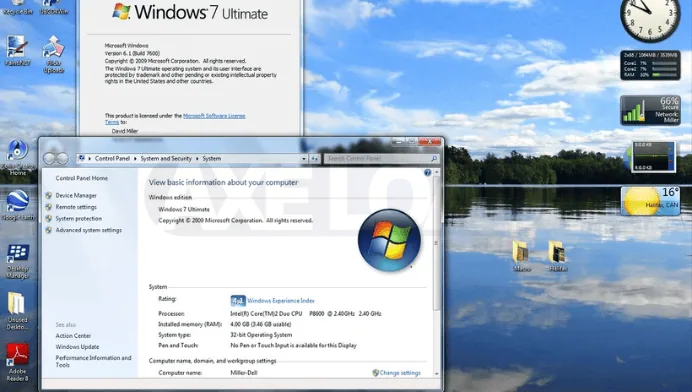This screenshot has height=392, width=692.
Task: Expand the arrow after System and Security breadcrumb
Action: click(197, 158)
